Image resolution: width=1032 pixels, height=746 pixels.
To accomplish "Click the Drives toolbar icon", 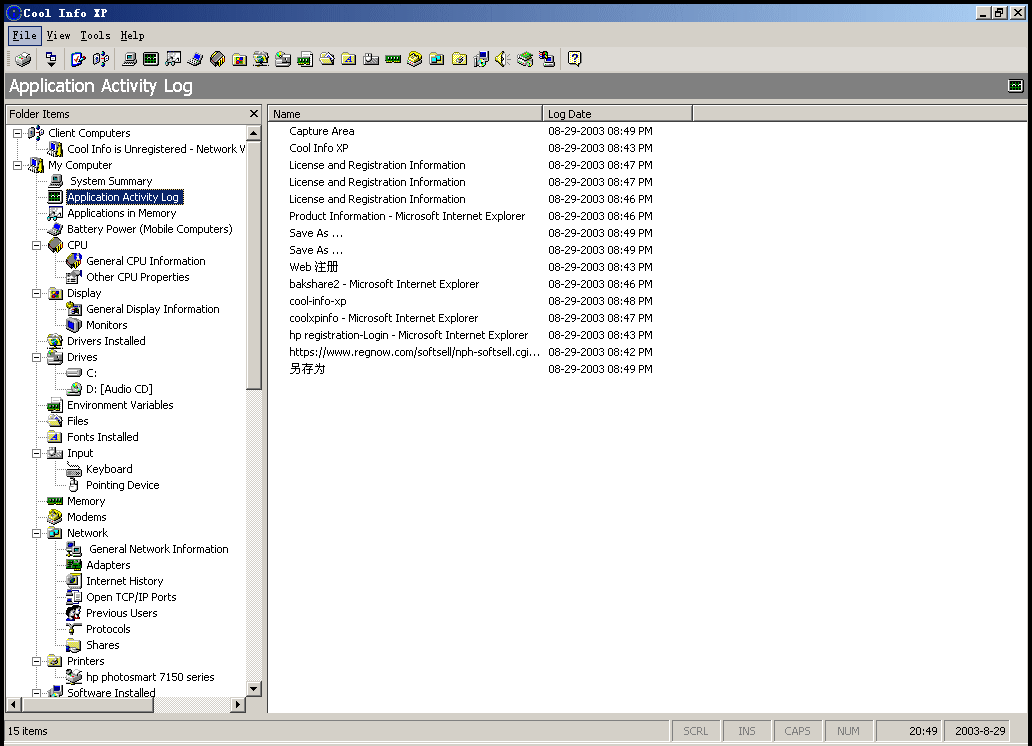I will [283, 59].
